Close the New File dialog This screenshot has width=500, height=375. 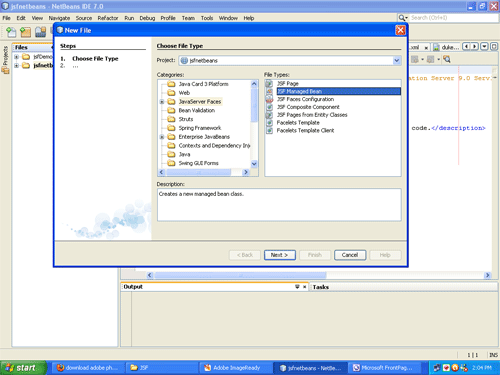400,30
